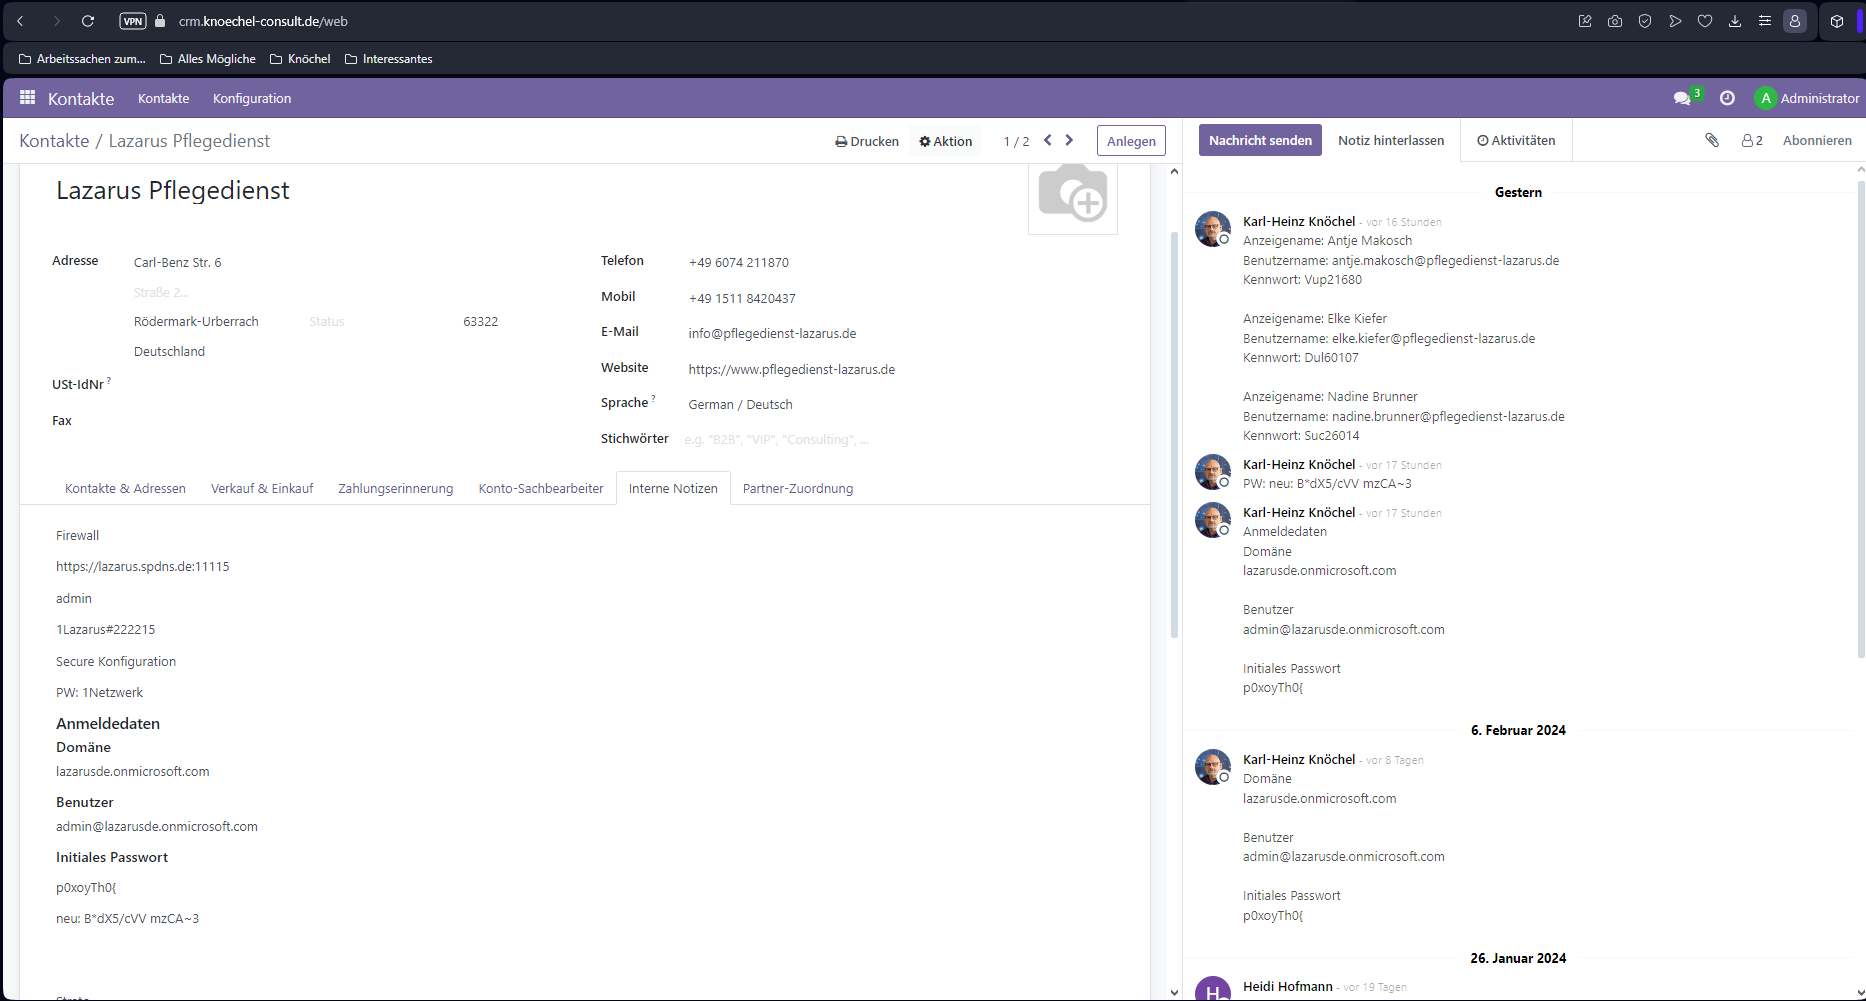This screenshot has width=1866, height=1001.
Task: Go to the previous contact record arrow
Action: (x=1048, y=141)
